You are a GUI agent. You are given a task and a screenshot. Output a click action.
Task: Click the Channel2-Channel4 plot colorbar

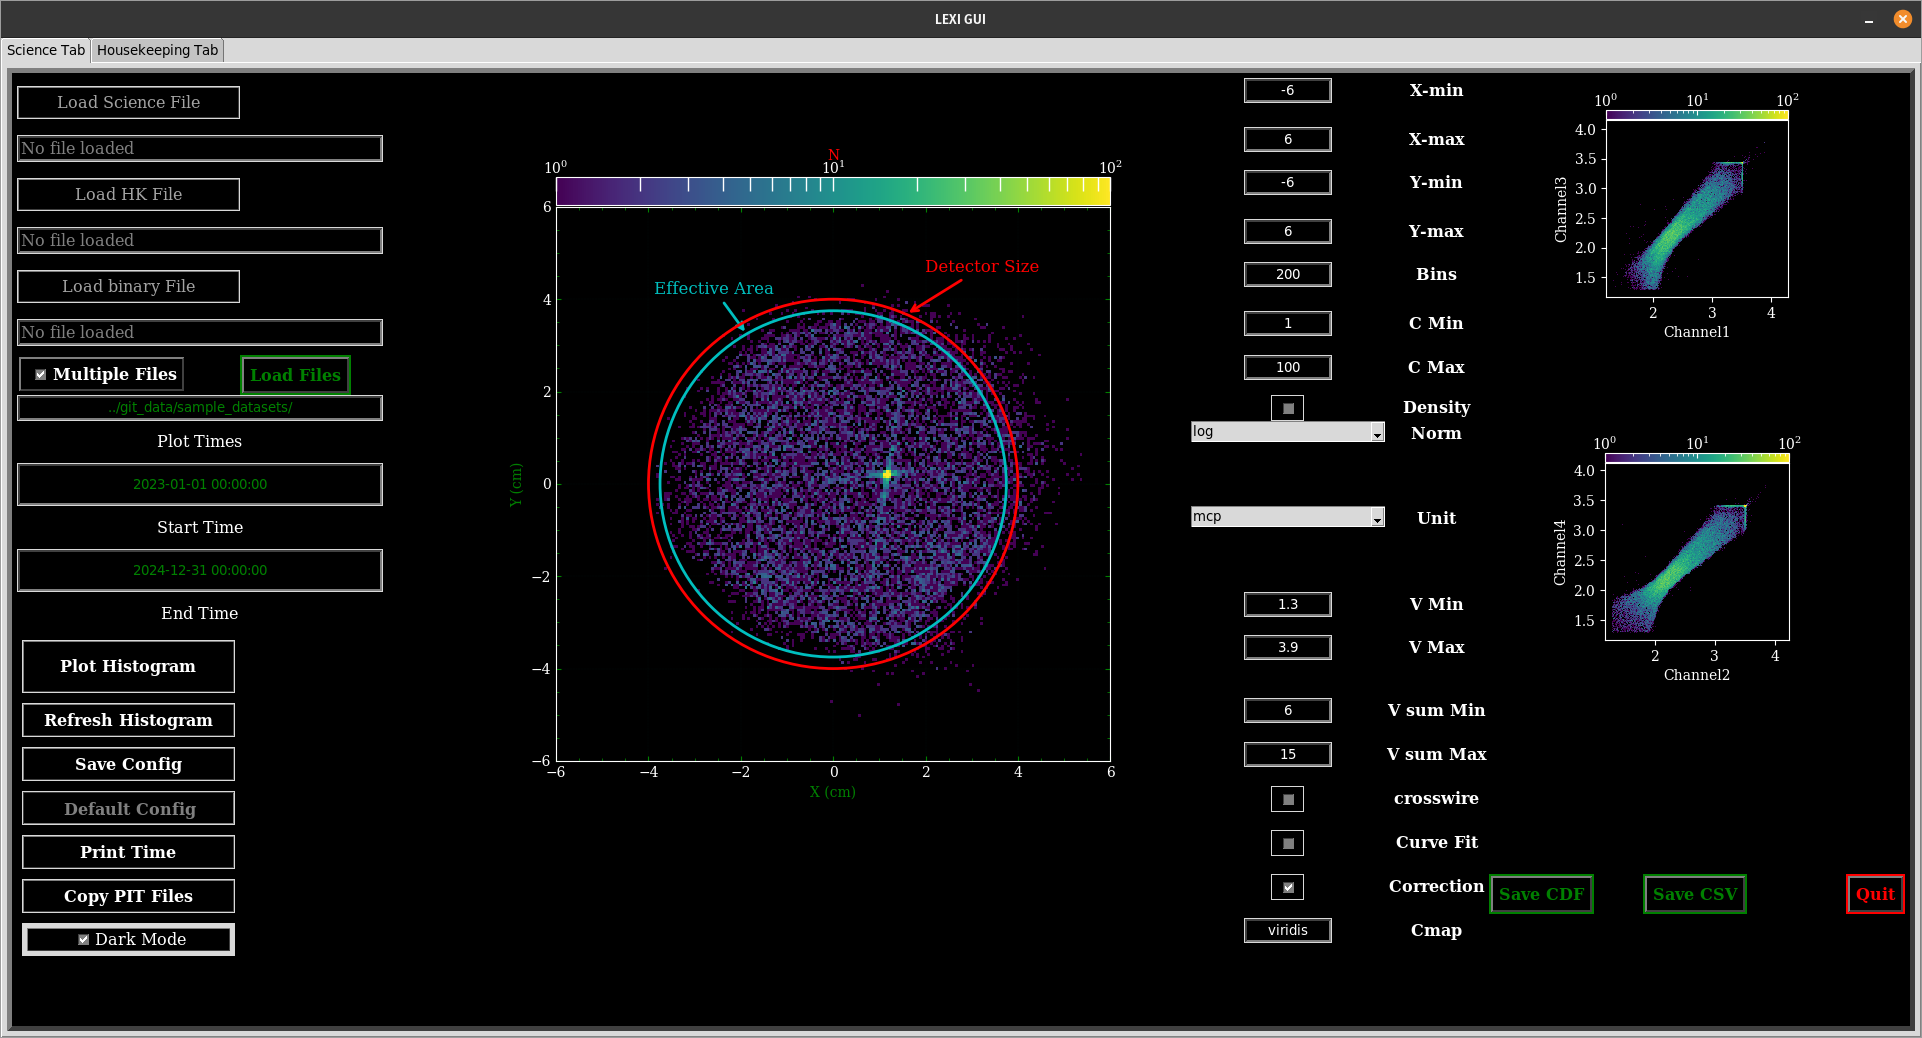(1697, 458)
